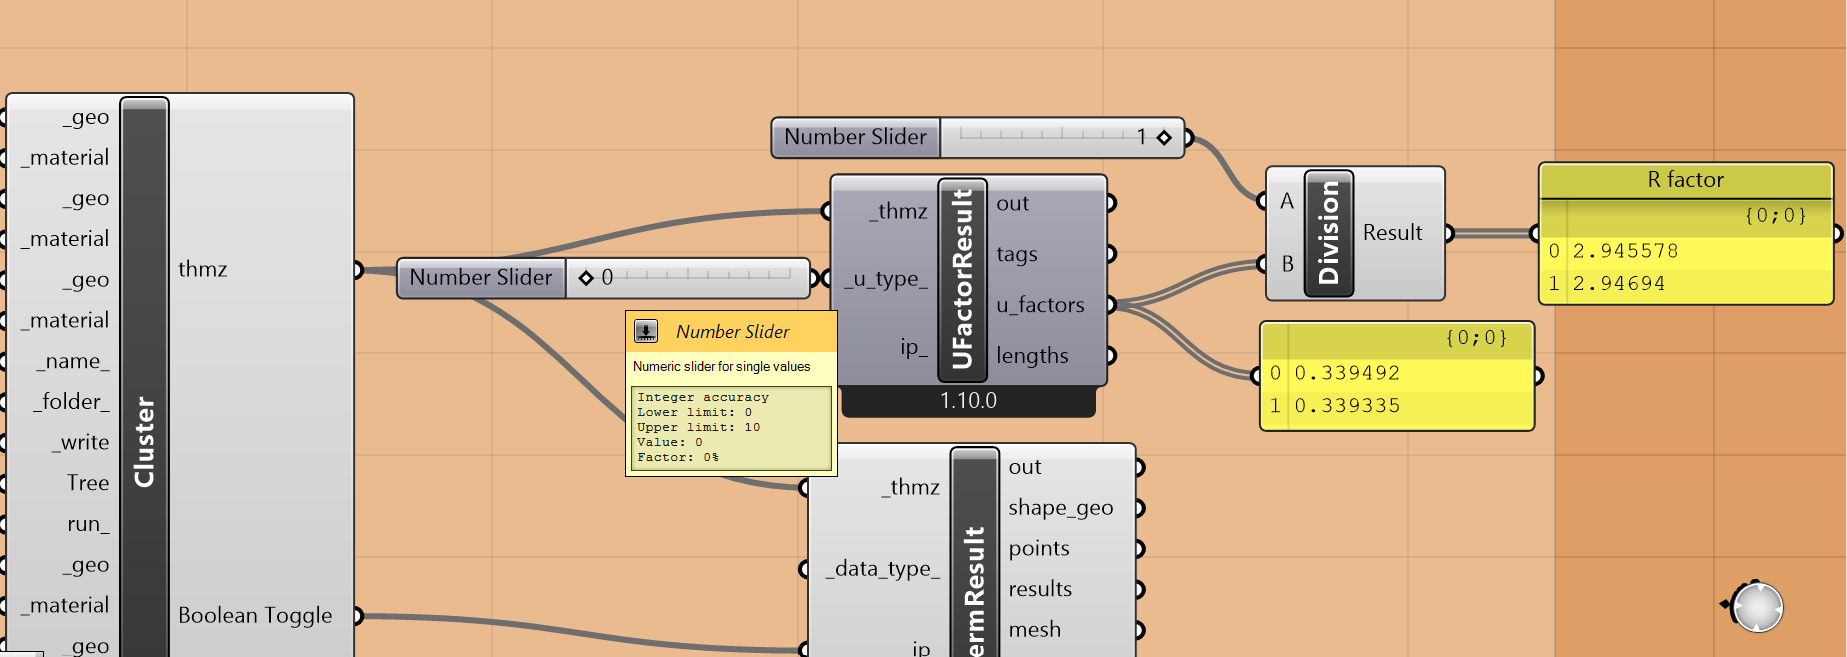The image size is (1847, 657).
Task: Click the _folder_ input on the Cluster
Action: click(70, 402)
